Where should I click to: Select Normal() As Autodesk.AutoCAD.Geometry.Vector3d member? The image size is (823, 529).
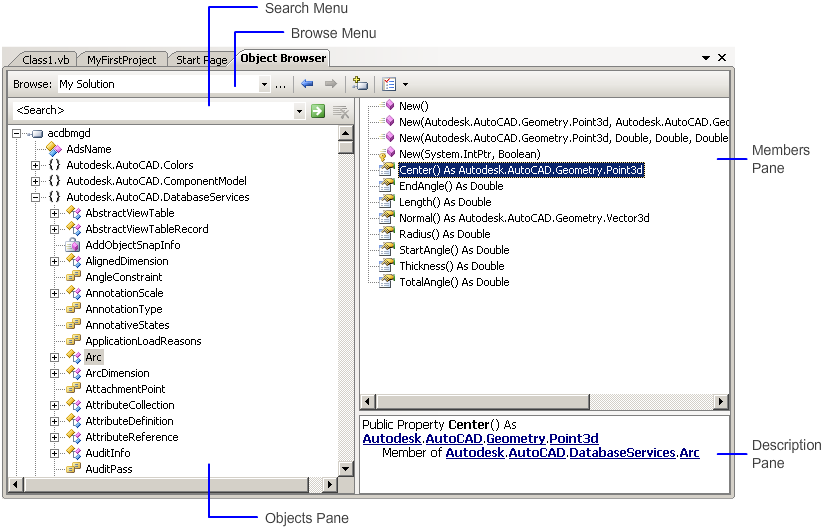(524, 218)
